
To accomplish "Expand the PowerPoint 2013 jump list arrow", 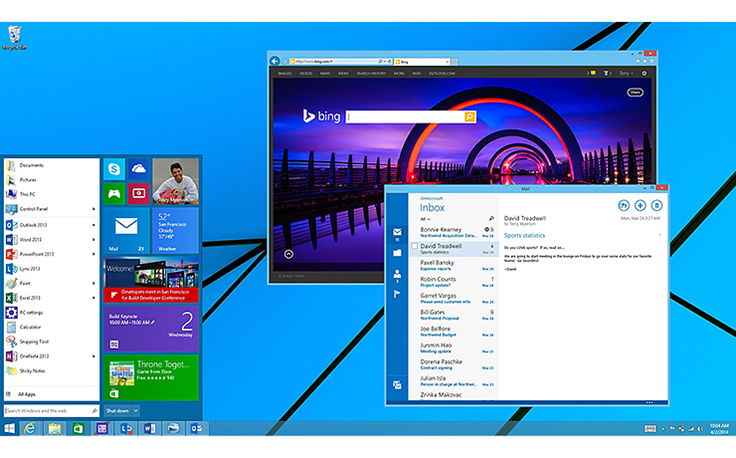I will coord(93,254).
